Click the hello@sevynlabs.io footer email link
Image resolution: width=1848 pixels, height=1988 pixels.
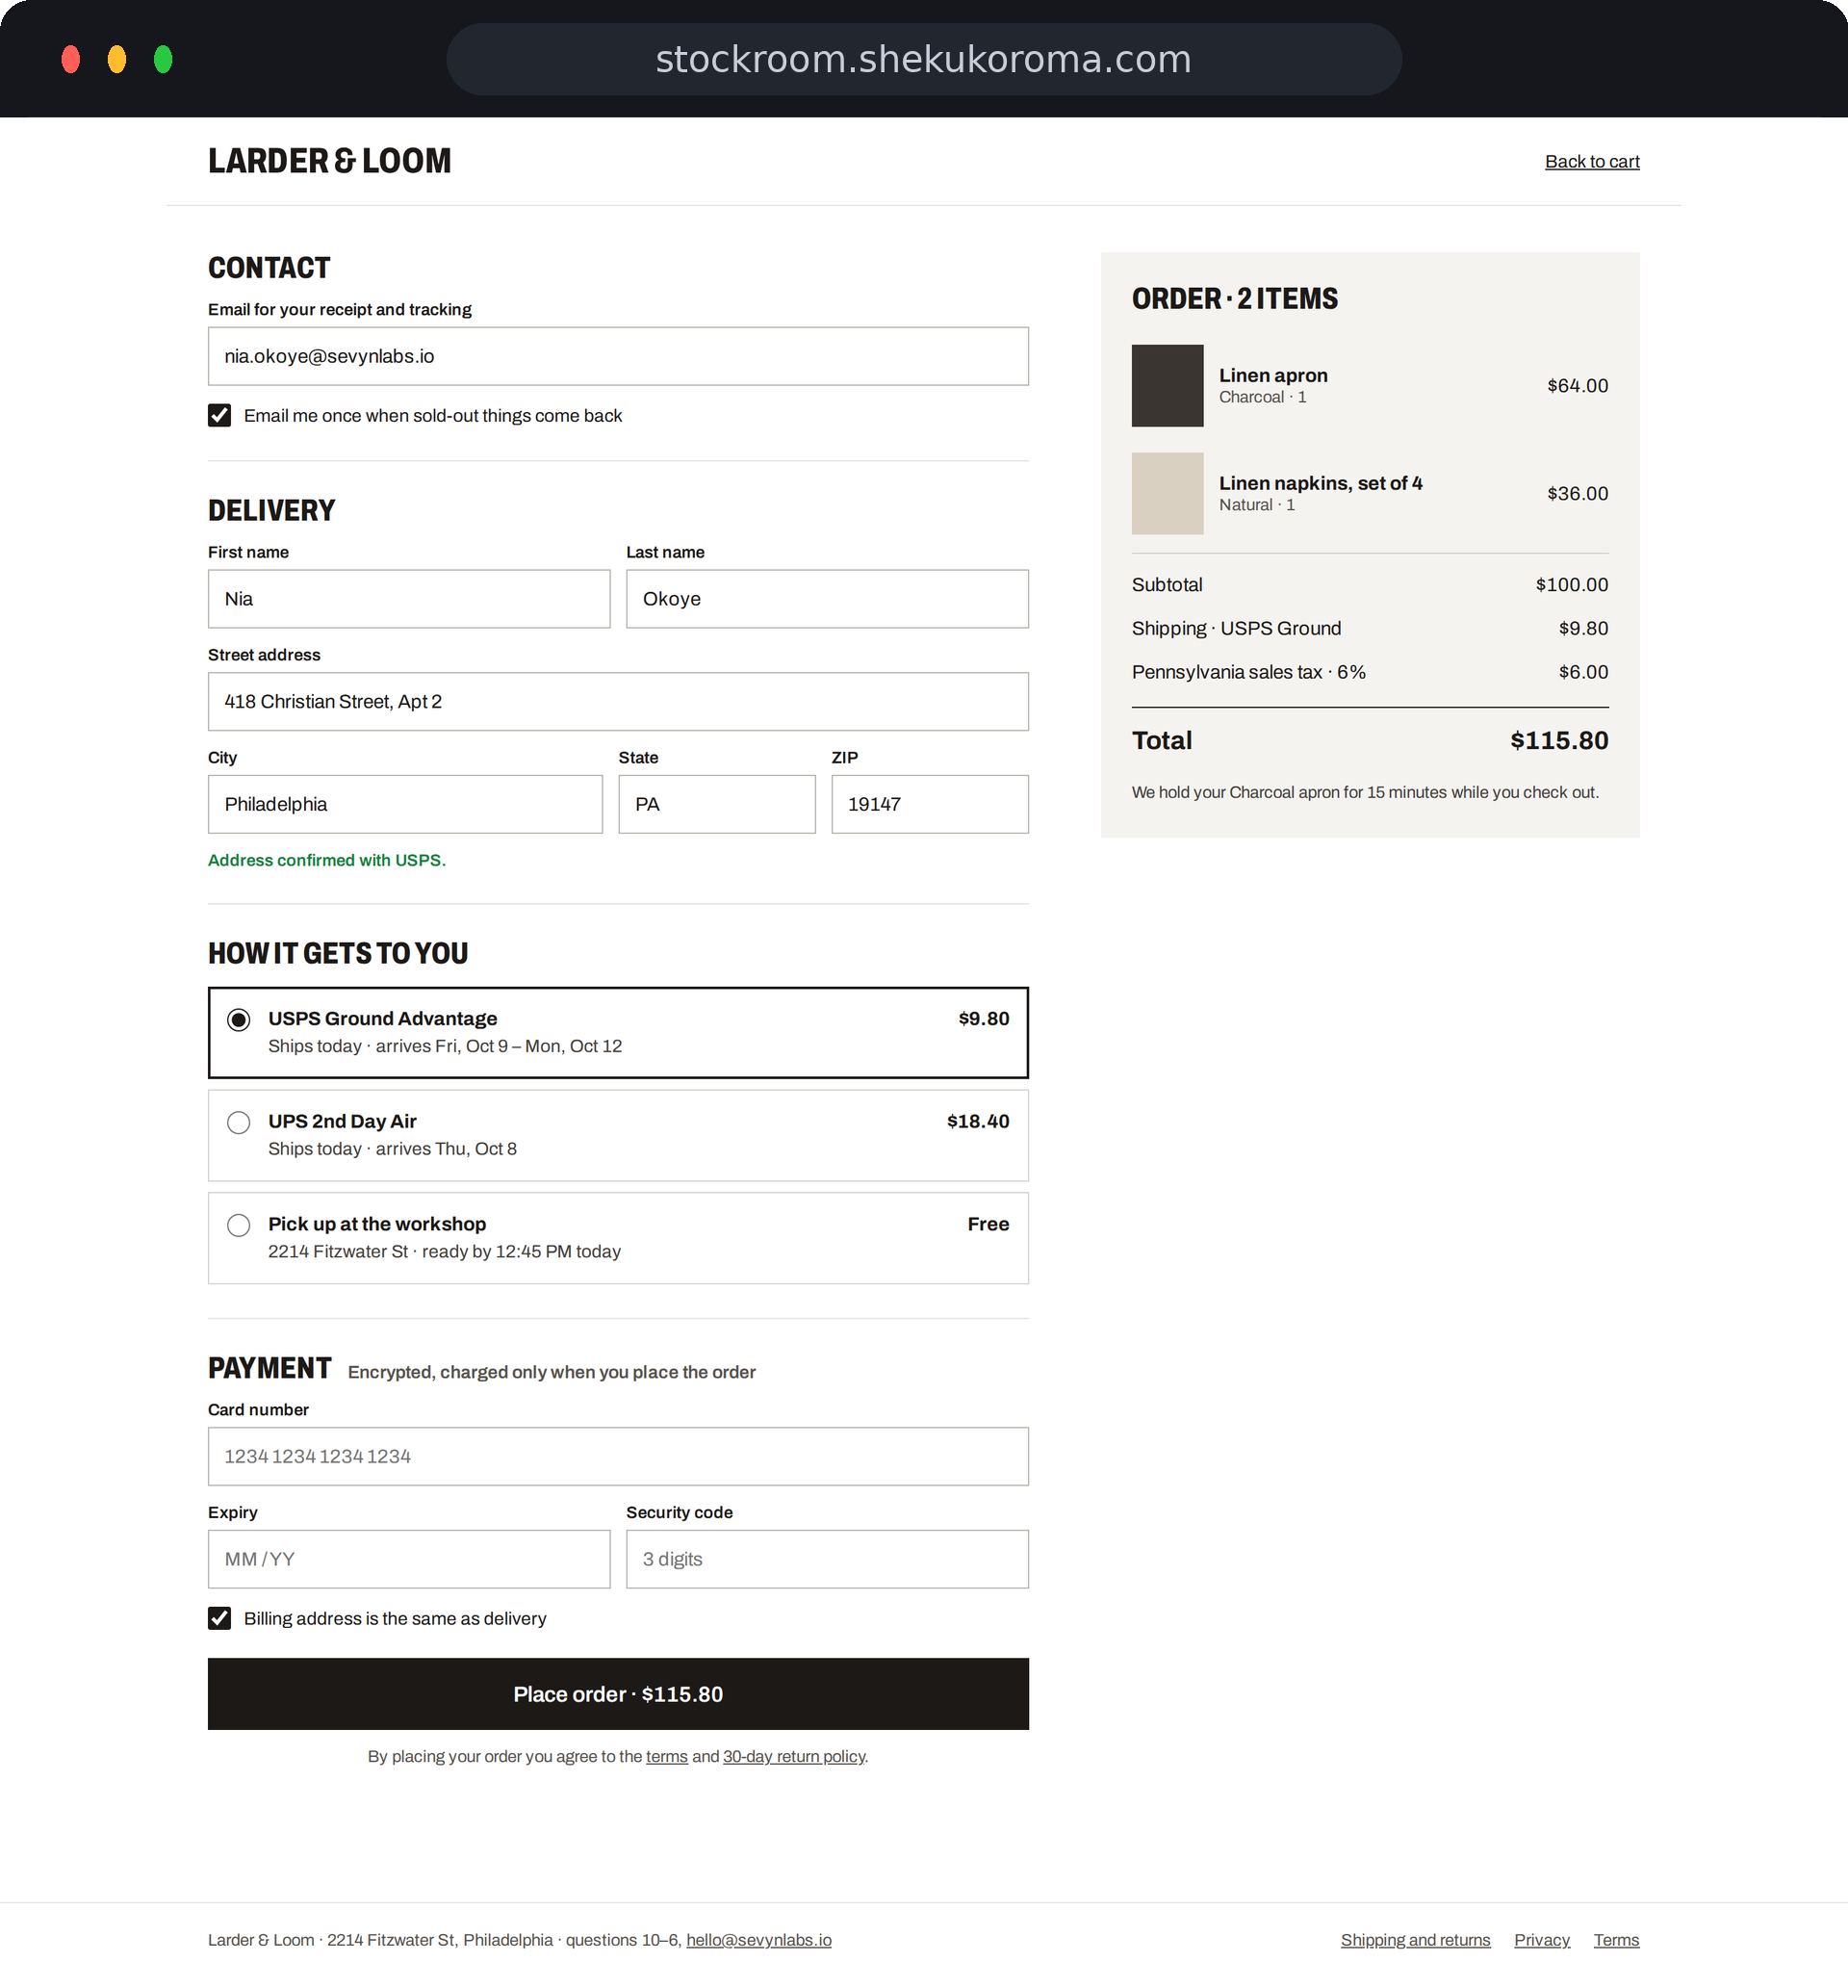[x=759, y=1940]
